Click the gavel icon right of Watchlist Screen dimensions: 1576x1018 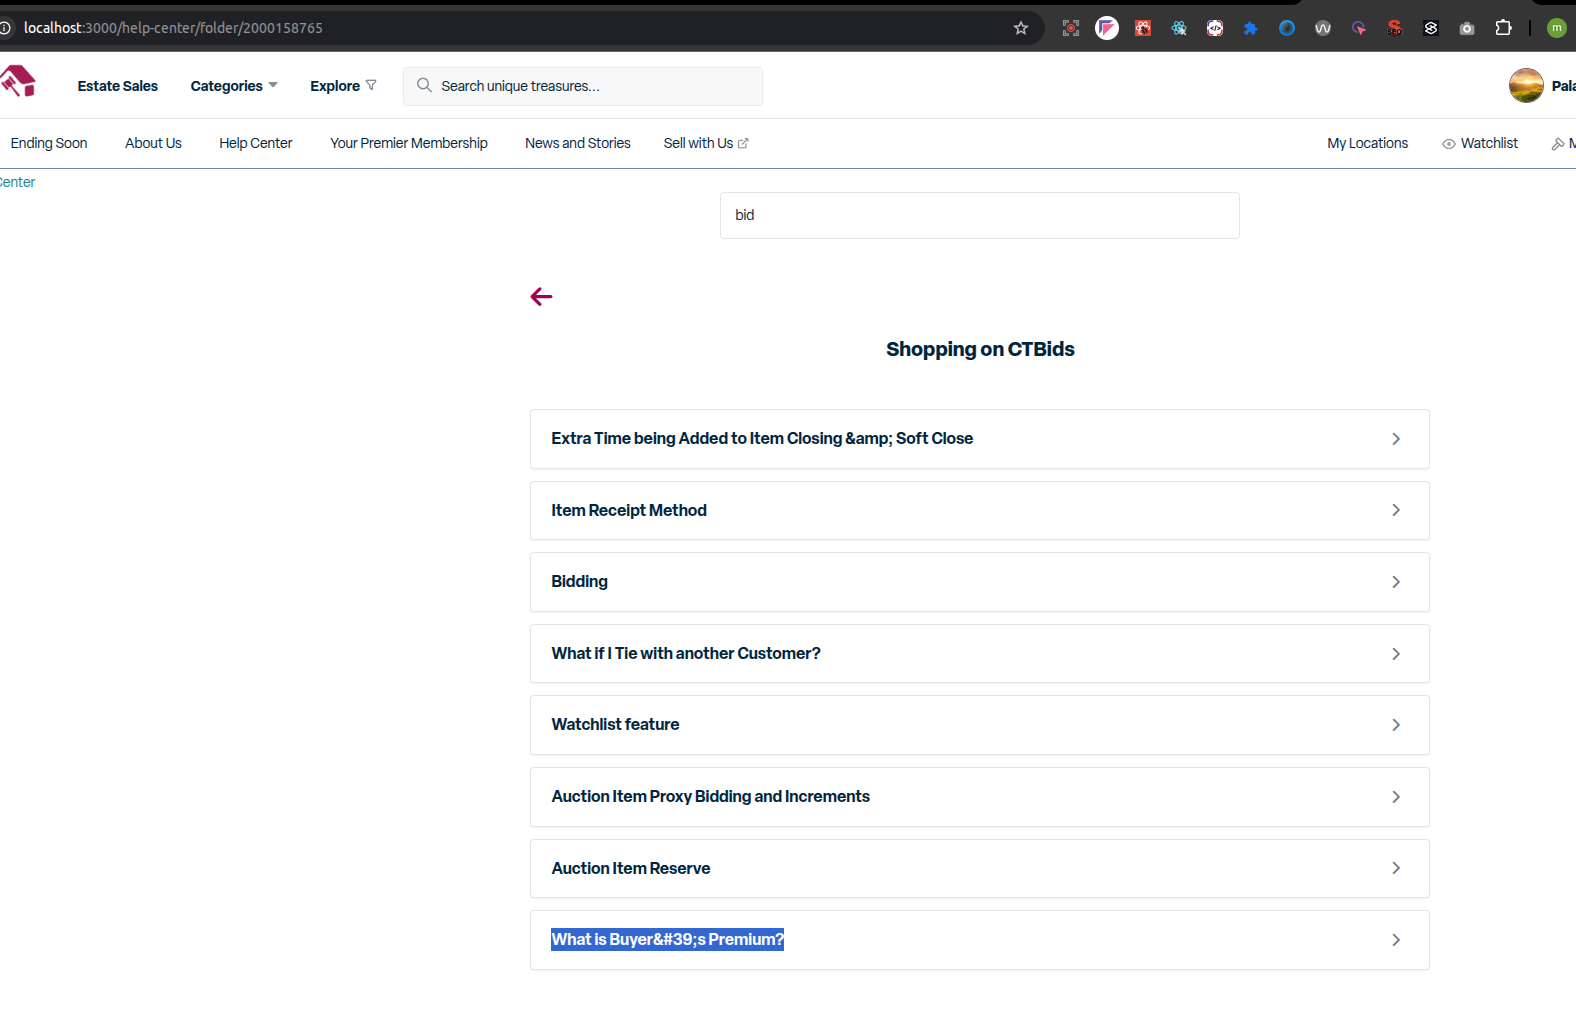(1558, 144)
